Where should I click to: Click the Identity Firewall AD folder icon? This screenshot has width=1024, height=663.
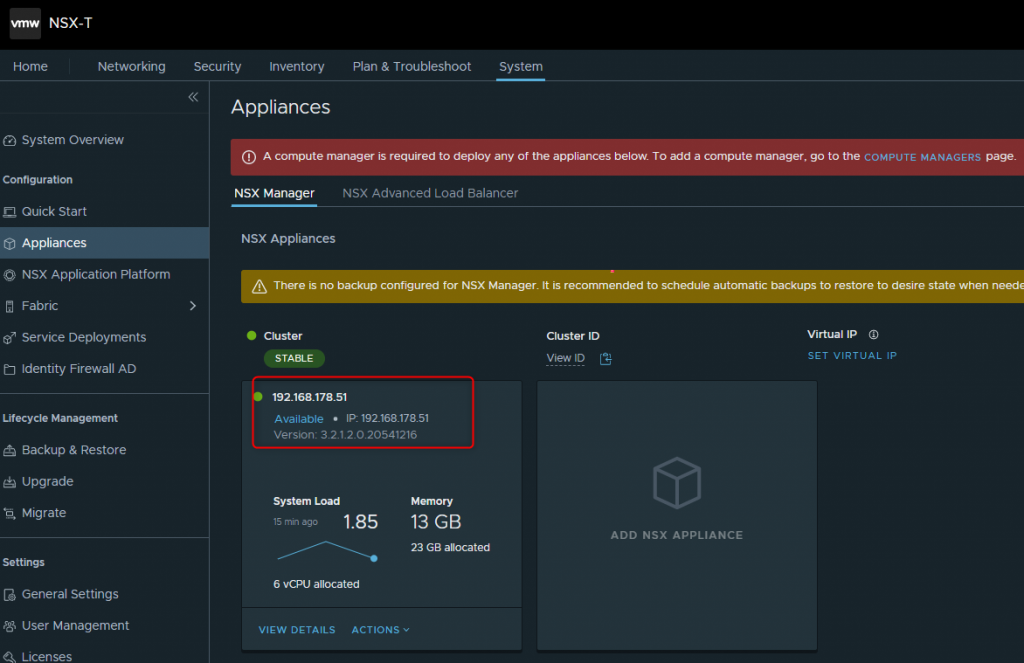pos(9,370)
